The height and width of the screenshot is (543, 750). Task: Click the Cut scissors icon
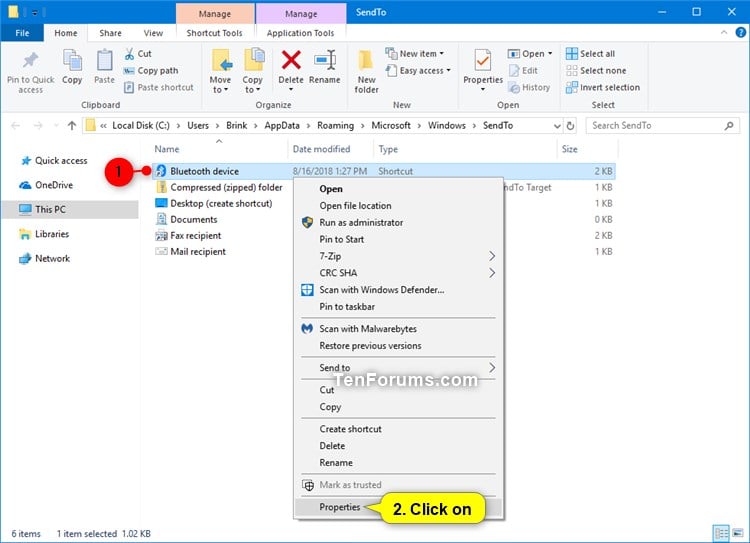[x=129, y=54]
